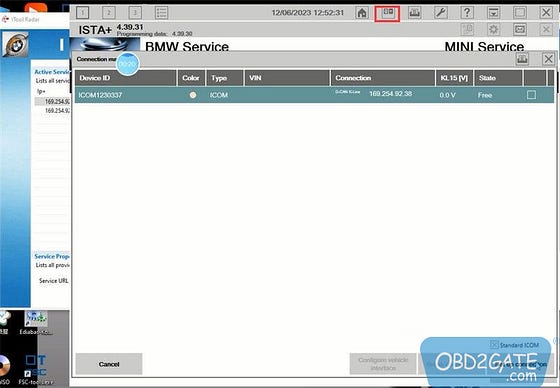Open the help question mark icon
Screen dimensions: 560x388
coord(467,13)
